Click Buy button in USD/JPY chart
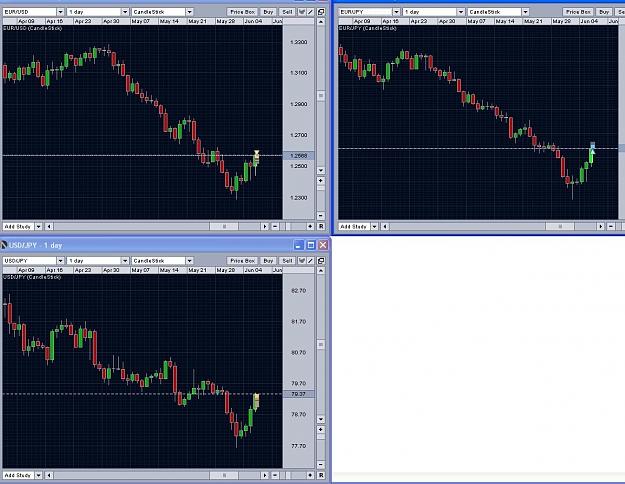The height and width of the screenshot is (484, 625). pos(268,261)
